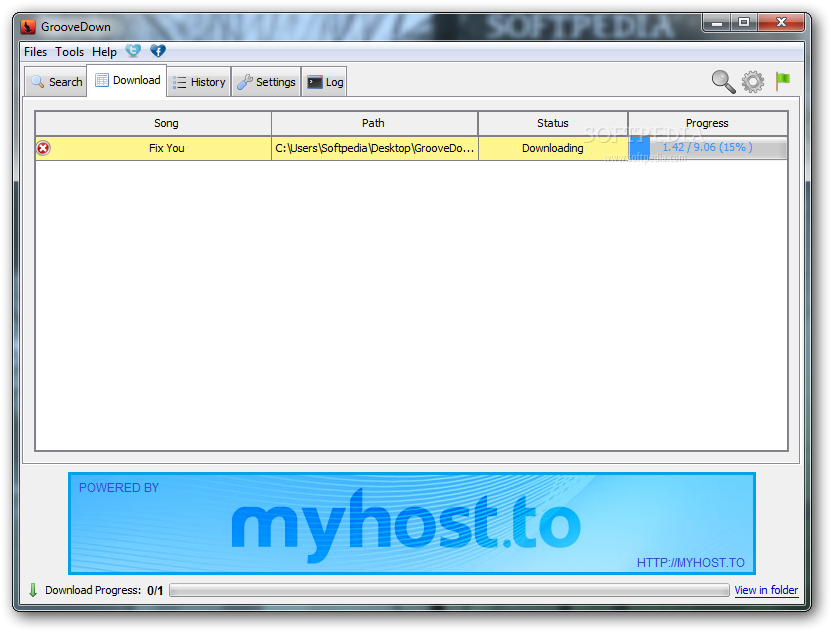Click the Download Progress 0/1 label
Viewport: 832px width, 632px height.
click(x=104, y=590)
